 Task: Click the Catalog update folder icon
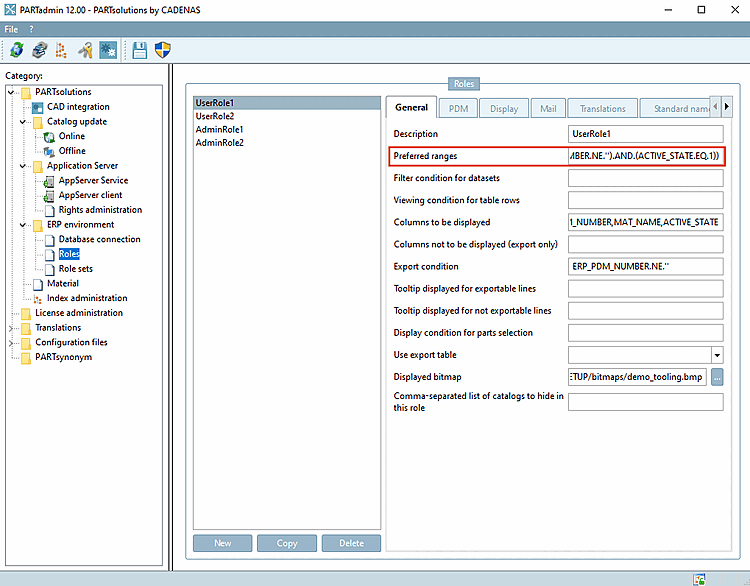coord(38,122)
